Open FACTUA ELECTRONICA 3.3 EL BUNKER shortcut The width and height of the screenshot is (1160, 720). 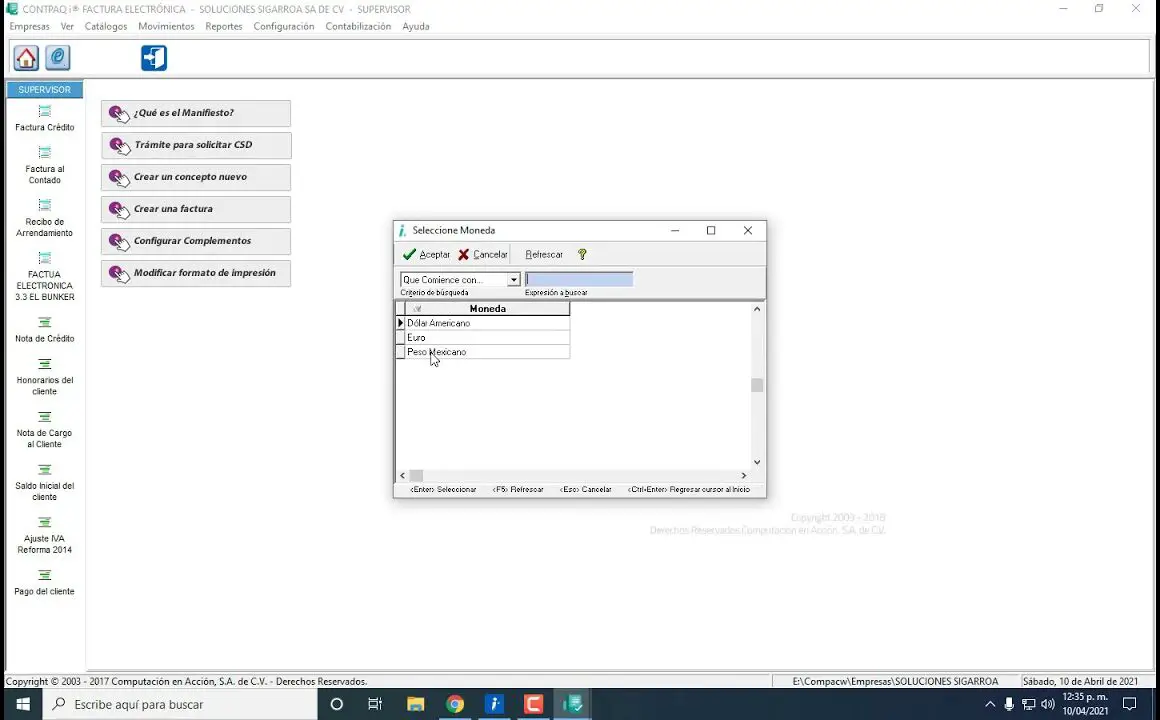pos(44,277)
